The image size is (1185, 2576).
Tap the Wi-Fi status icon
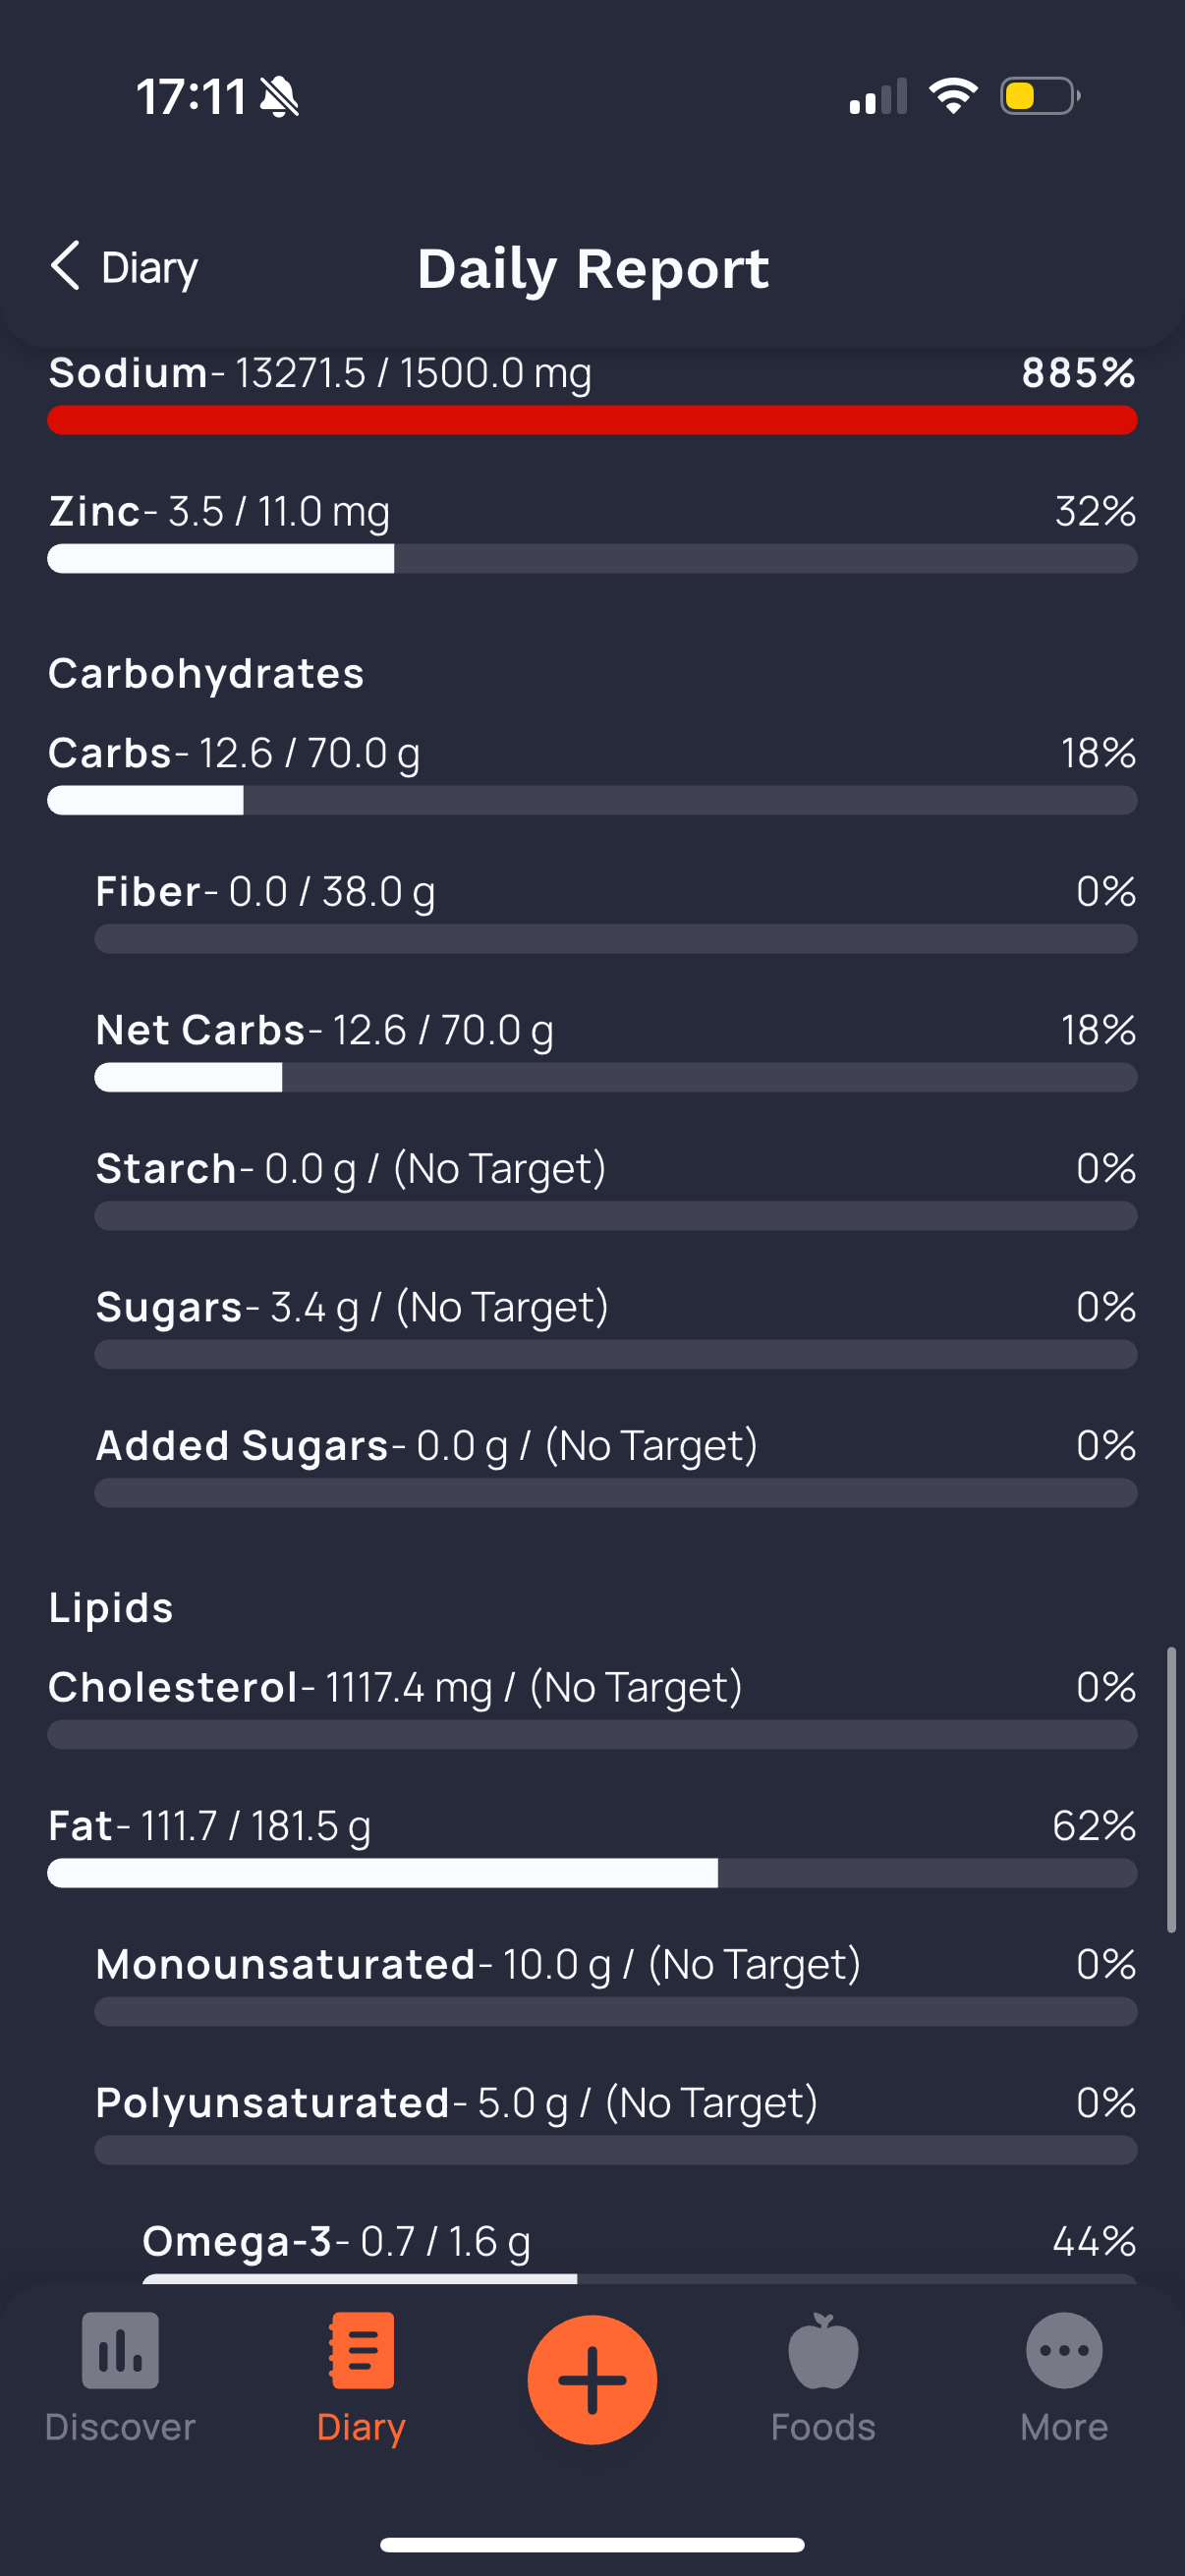pyautogui.click(x=953, y=96)
